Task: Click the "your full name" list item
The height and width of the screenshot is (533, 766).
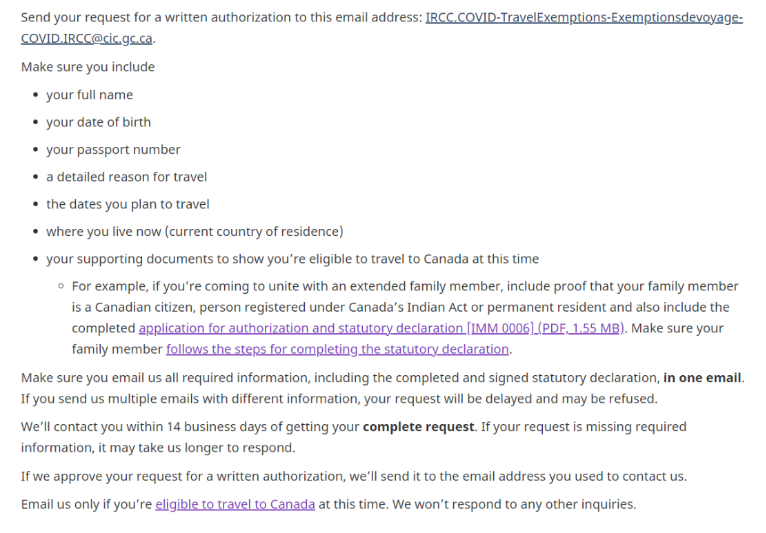Action: click(89, 95)
